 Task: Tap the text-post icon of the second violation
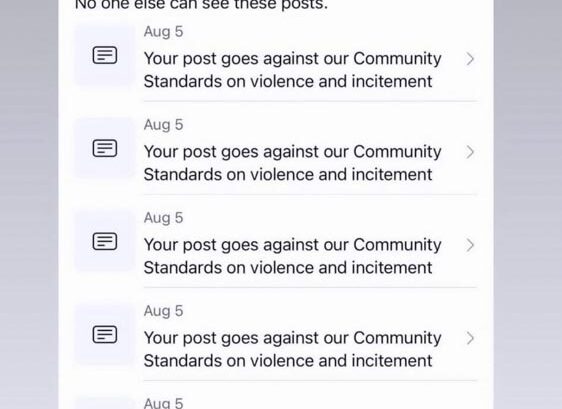pyautogui.click(x=105, y=148)
